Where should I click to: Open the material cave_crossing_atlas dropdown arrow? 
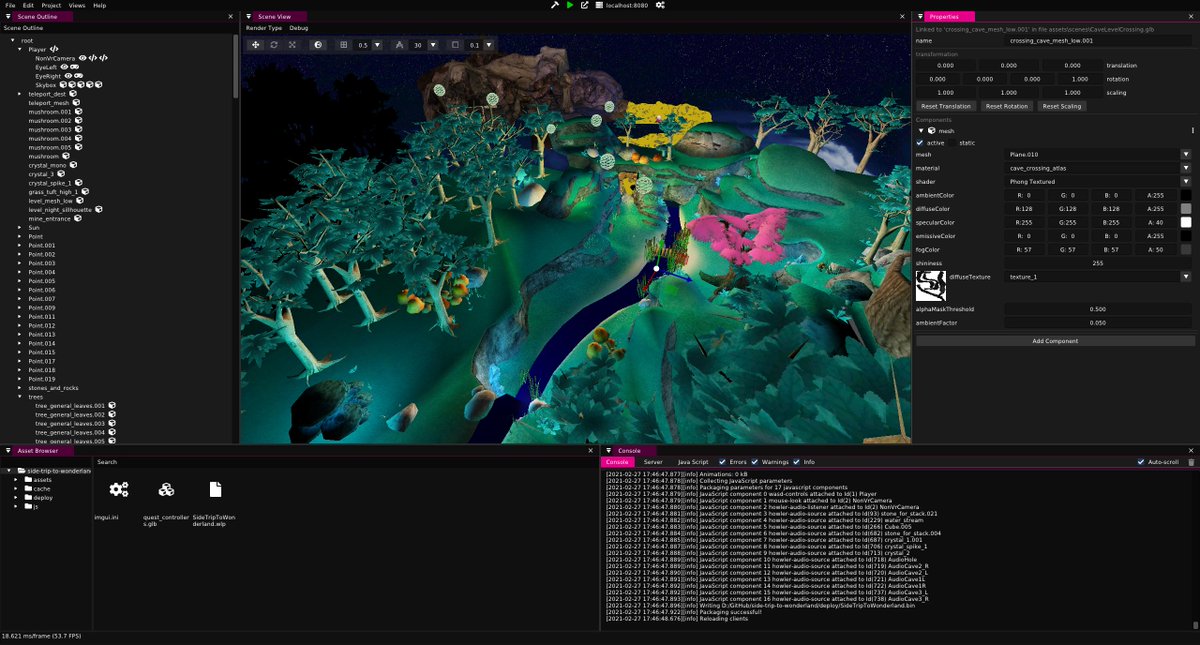[x=1186, y=168]
